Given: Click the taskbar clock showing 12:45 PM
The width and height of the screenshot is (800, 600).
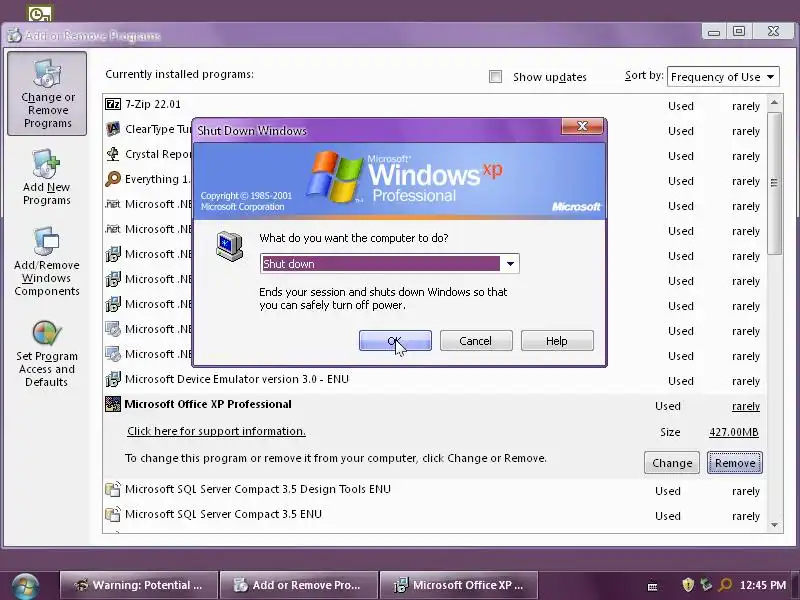Looking at the screenshot, I should coord(763,585).
